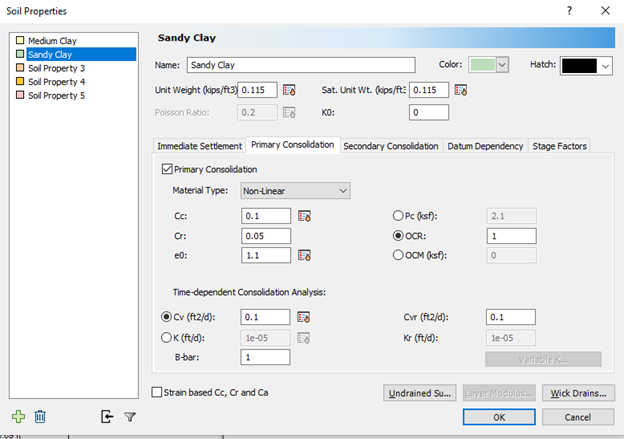Image resolution: width=624 pixels, height=439 pixels.
Task: Open the Material Type dropdown
Action: [x=295, y=190]
